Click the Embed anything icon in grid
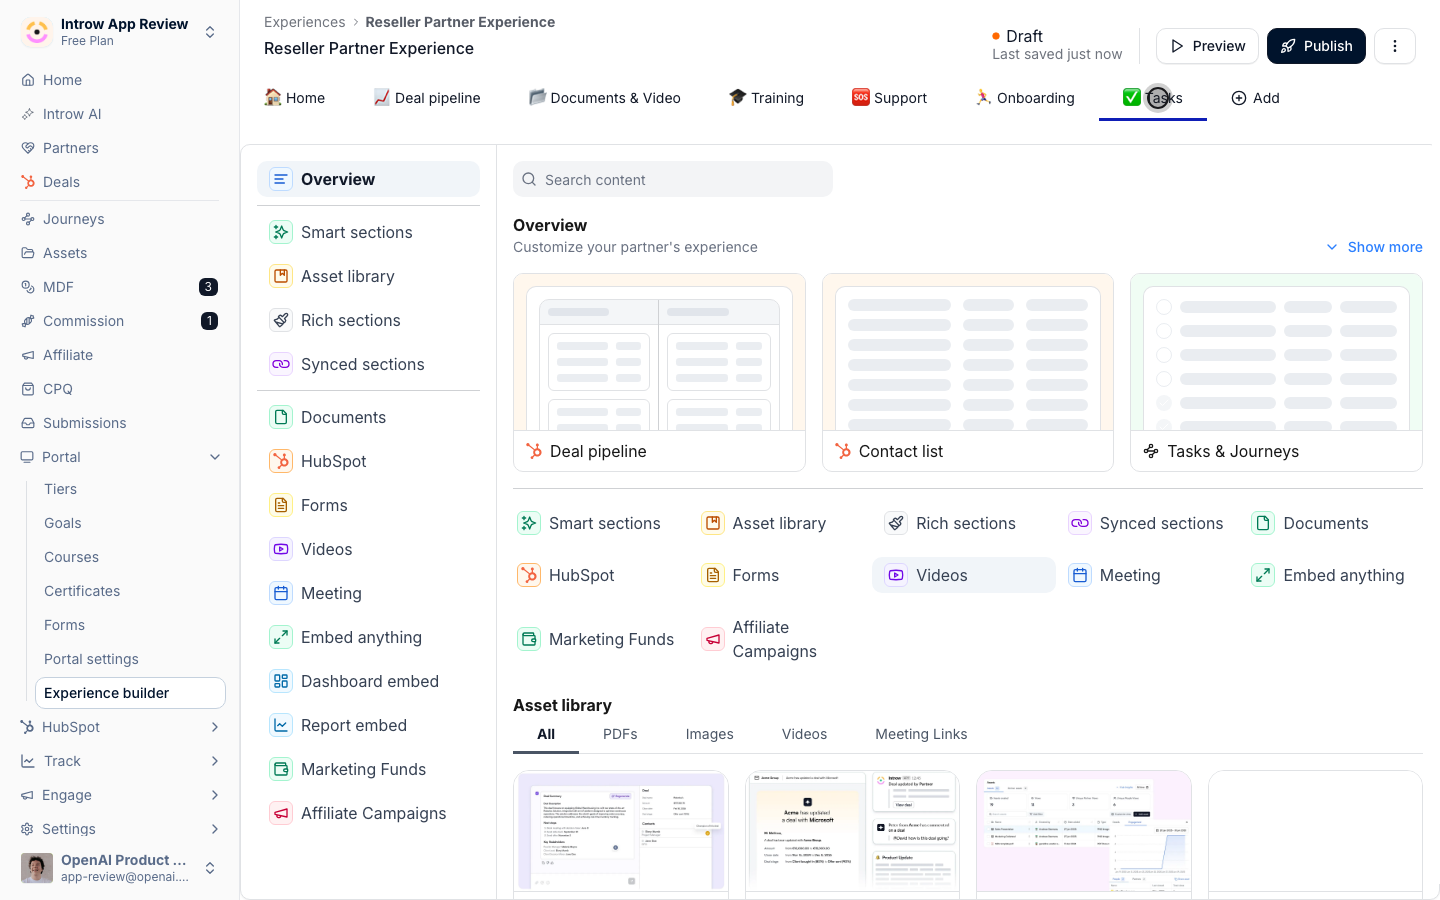 click(x=1263, y=575)
